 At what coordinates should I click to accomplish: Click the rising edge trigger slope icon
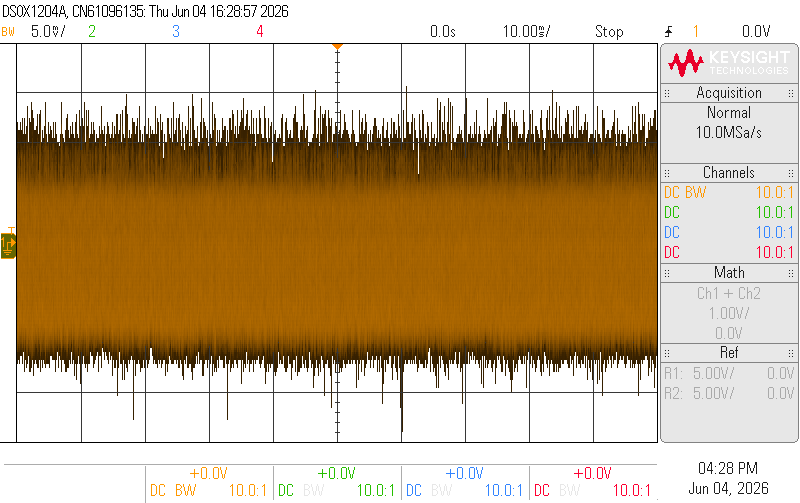point(669,32)
